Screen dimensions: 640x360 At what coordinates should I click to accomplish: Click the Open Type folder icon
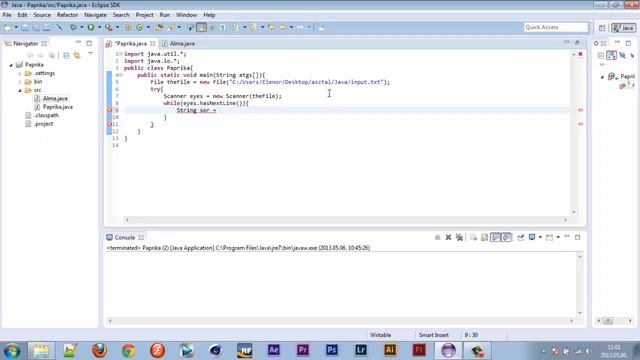click(159, 27)
